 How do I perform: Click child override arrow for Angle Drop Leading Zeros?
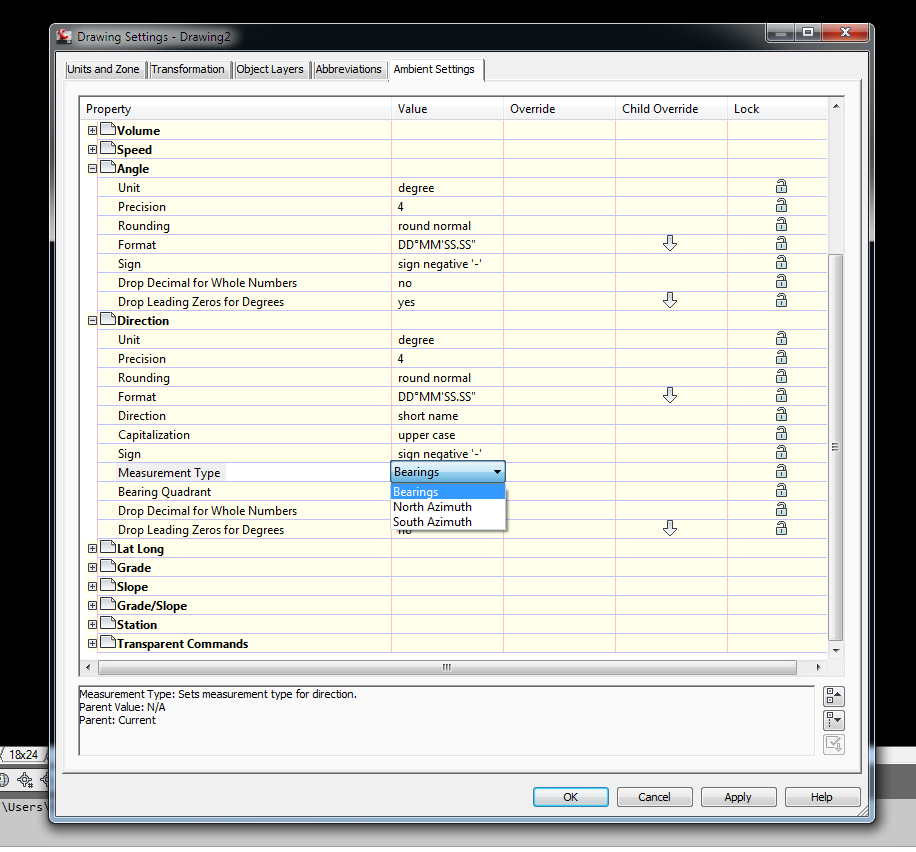coord(670,300)
